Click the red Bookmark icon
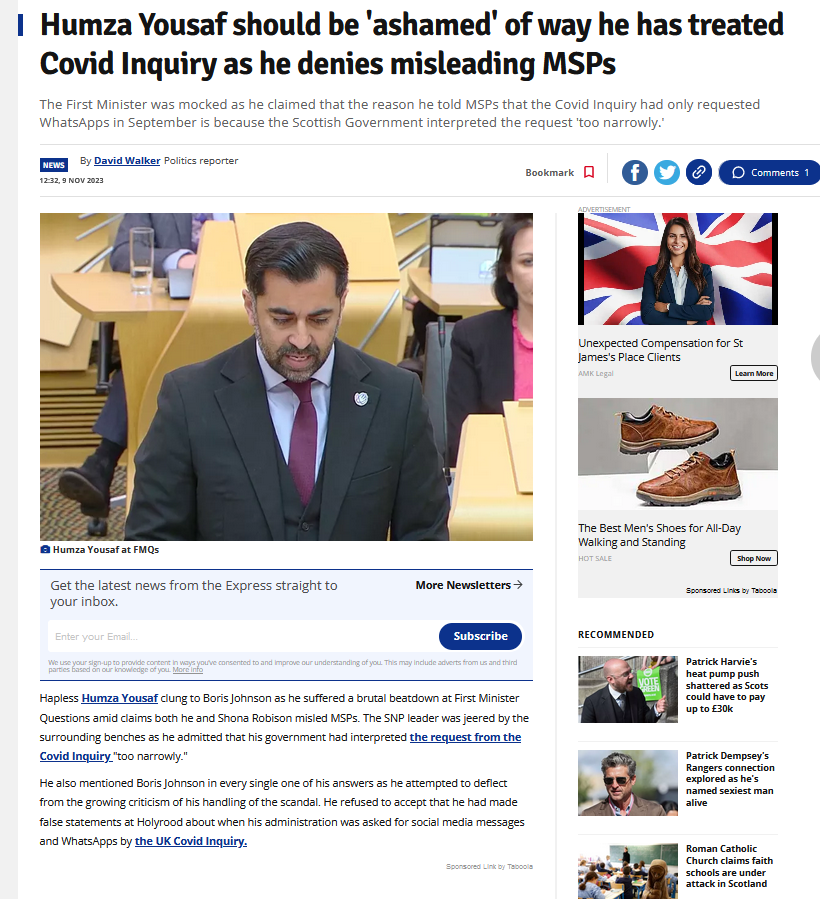 tap(588, 172)
